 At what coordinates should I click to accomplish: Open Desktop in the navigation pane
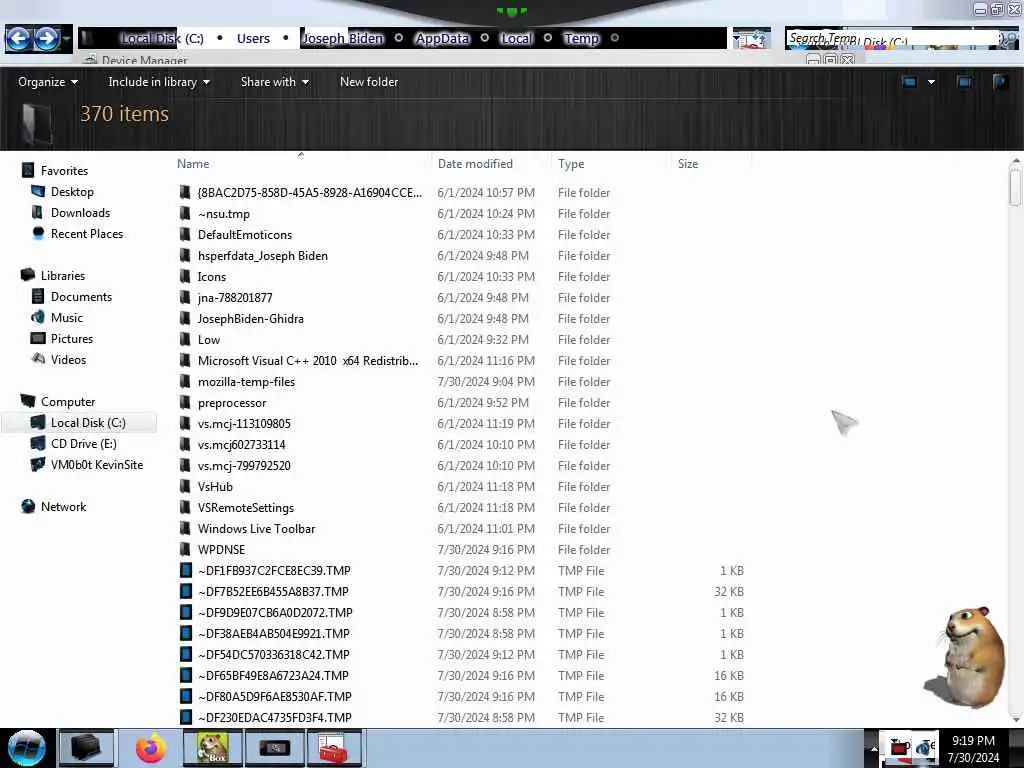(72, 192)
